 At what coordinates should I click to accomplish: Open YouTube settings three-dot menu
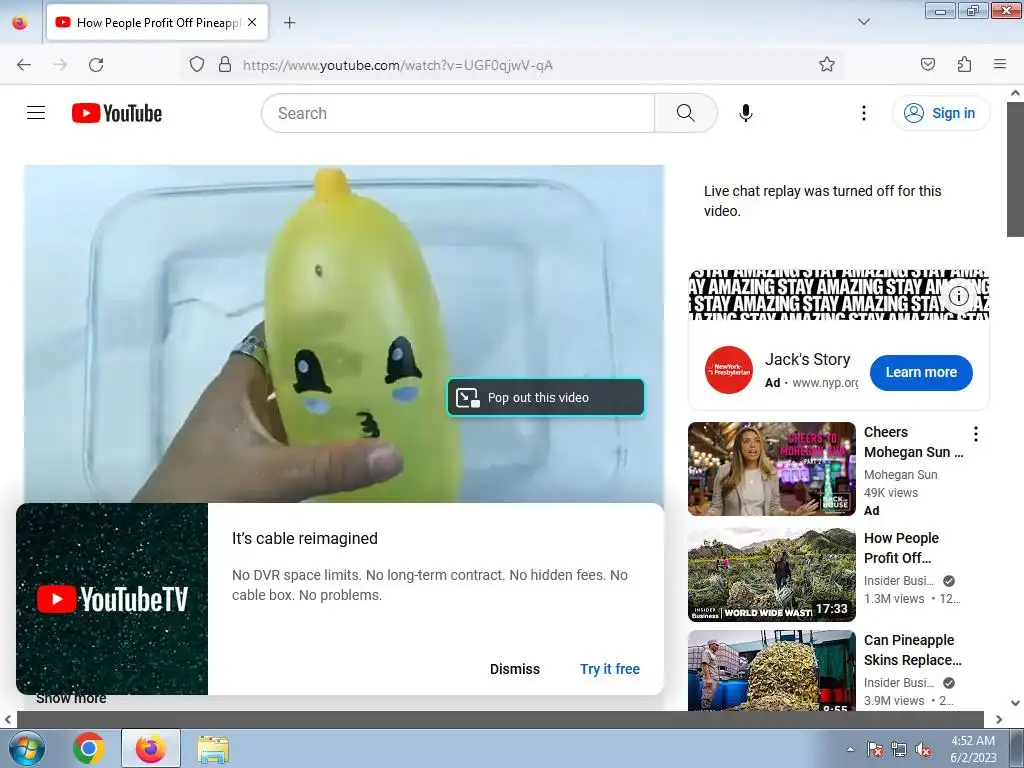click(863, 113)
